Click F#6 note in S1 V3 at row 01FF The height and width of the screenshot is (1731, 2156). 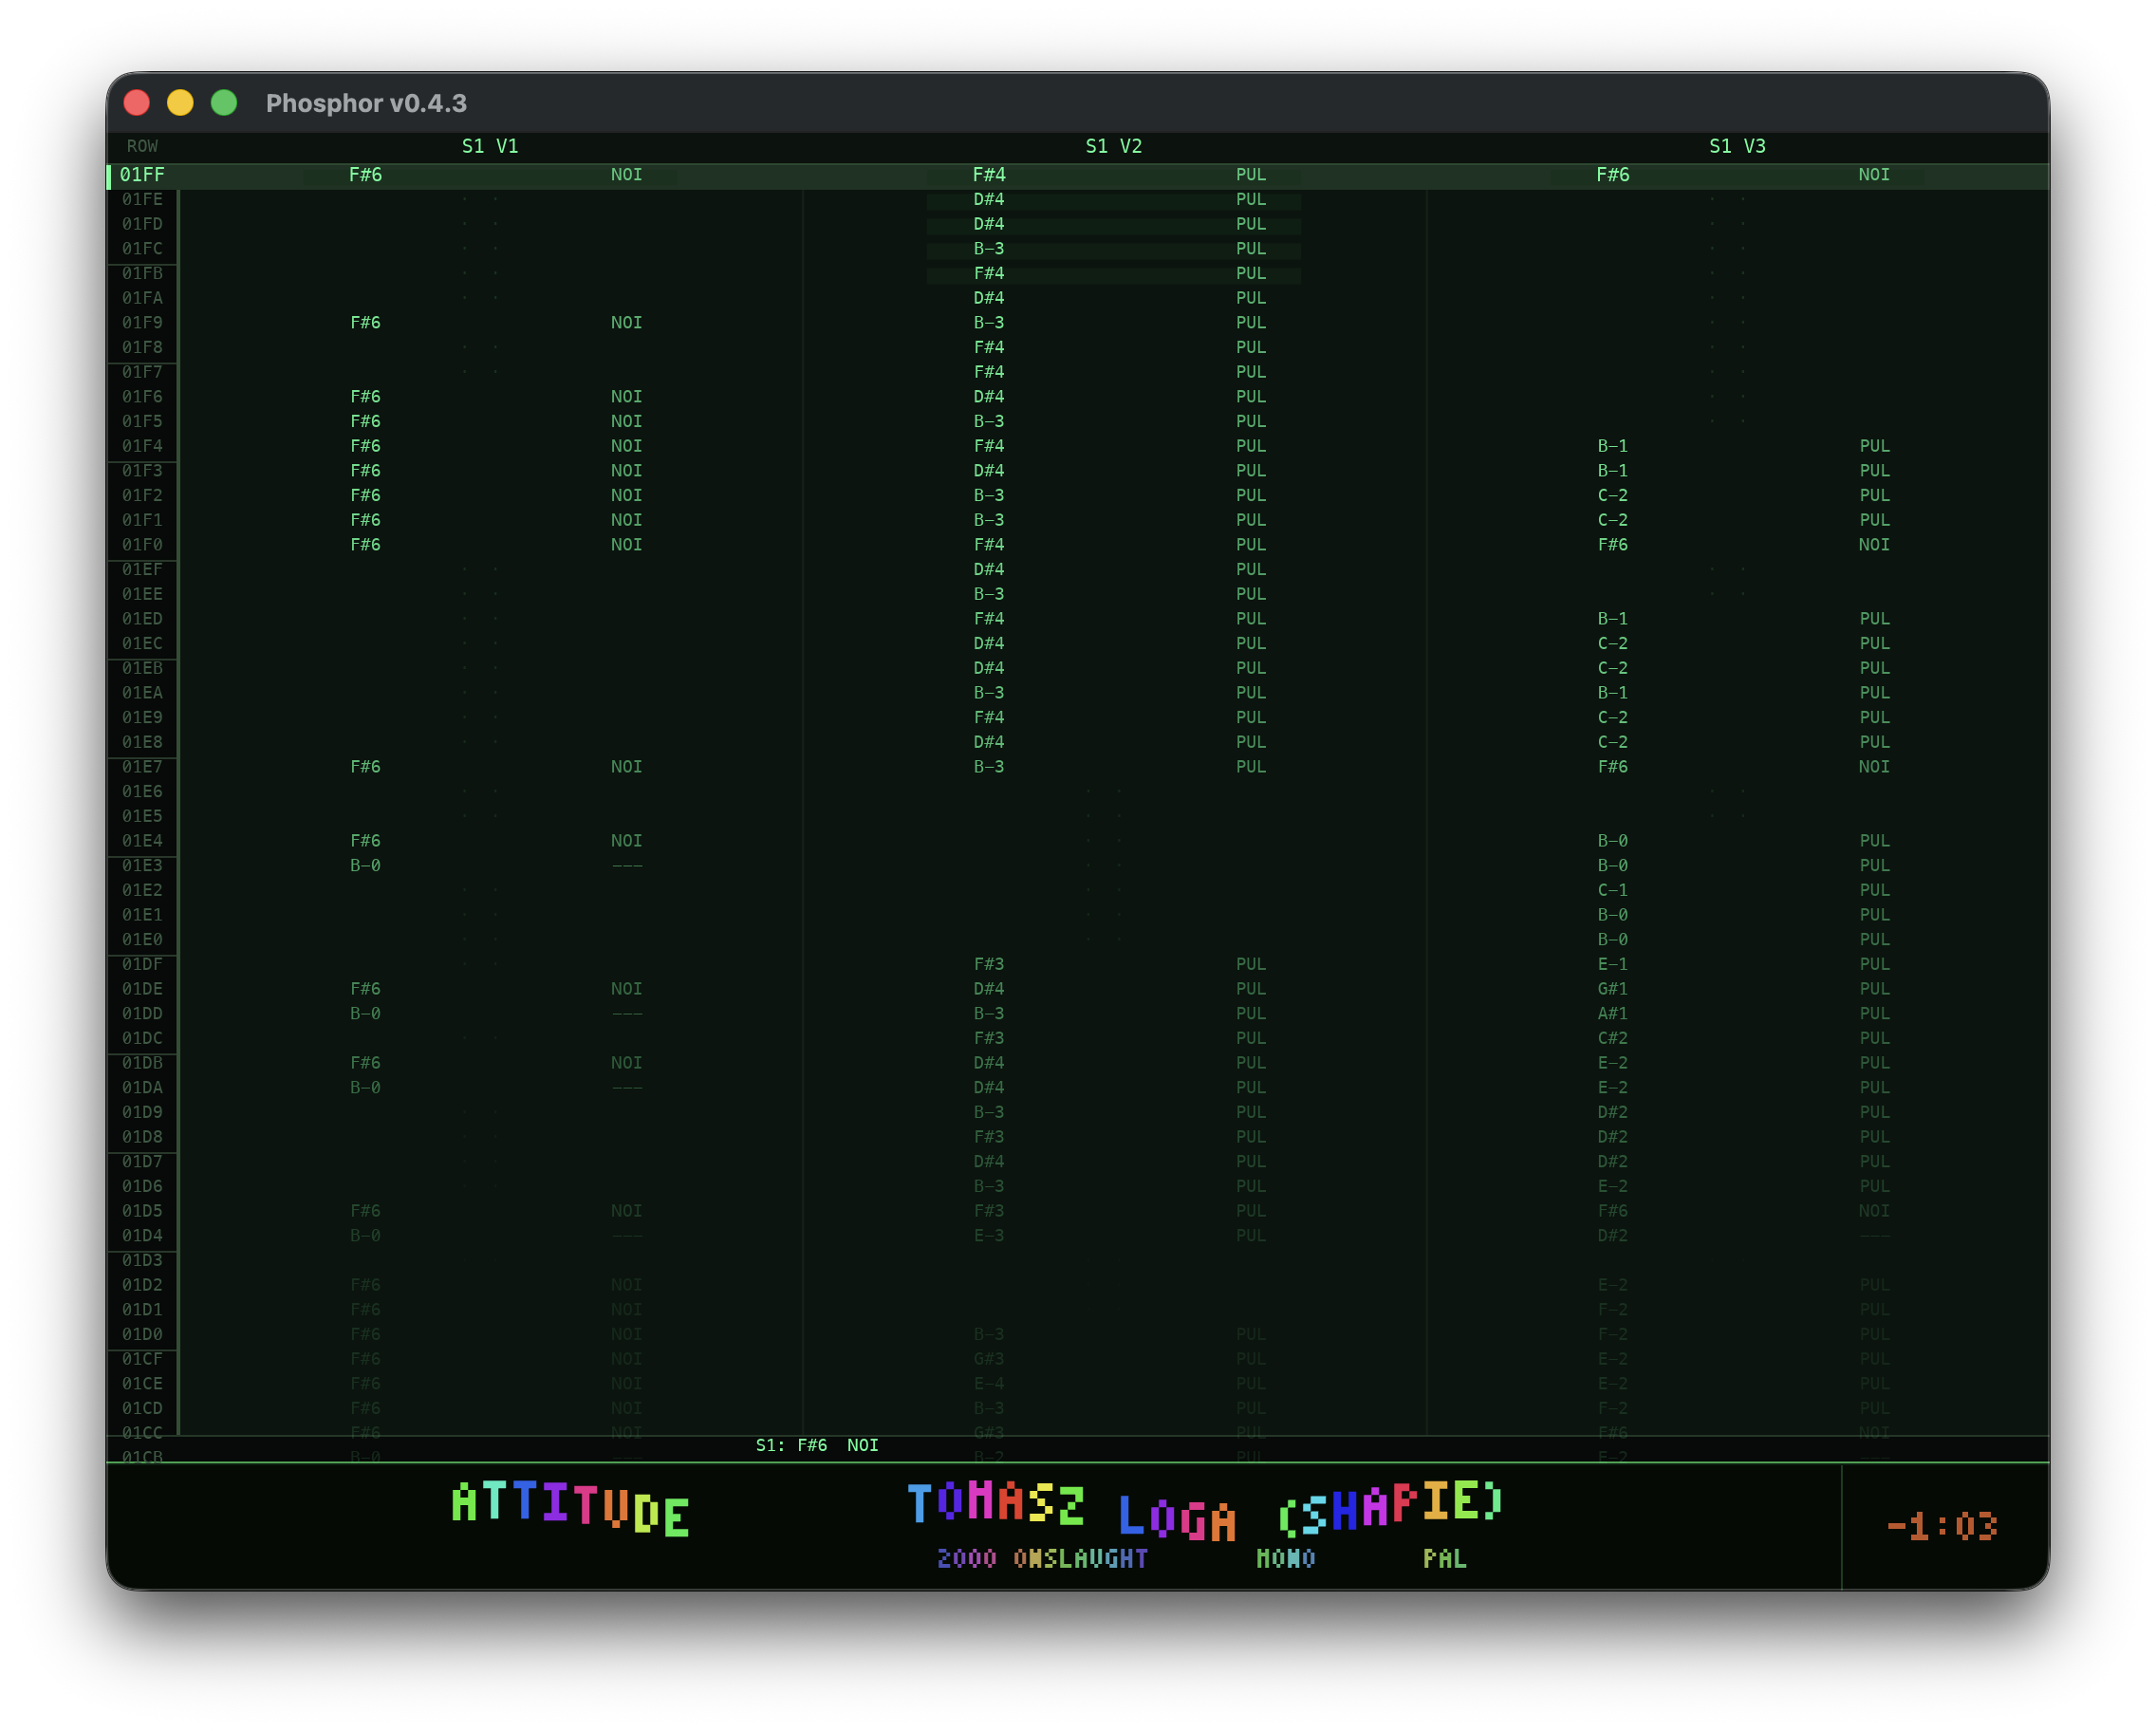coord(1613,175)
